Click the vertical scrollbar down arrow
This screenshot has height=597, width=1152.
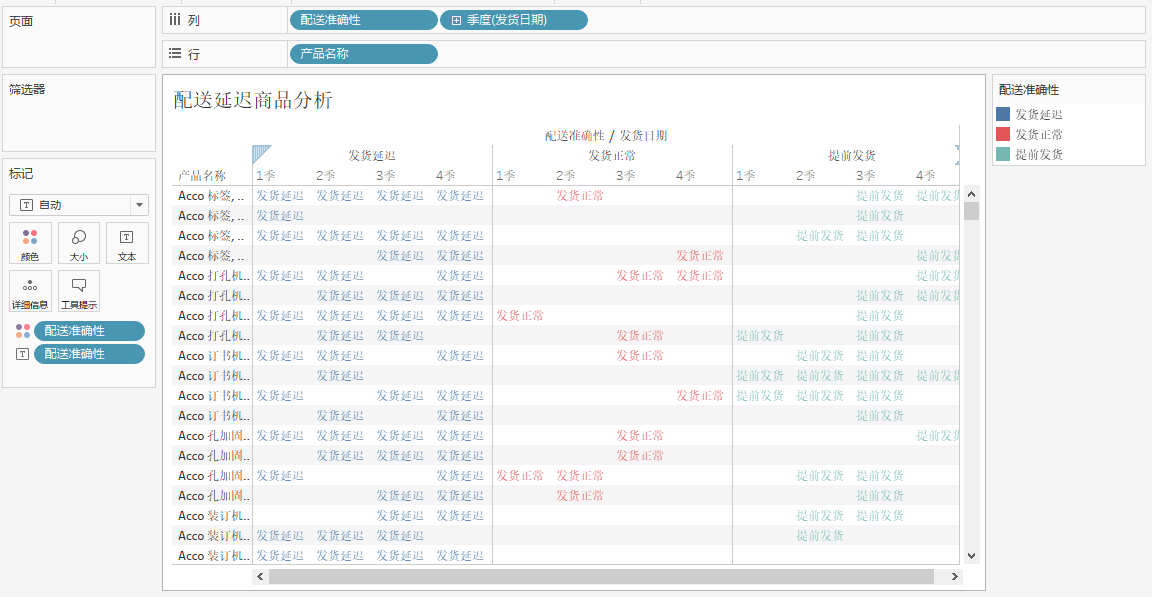pyautogui.click(x=970, y=555)
